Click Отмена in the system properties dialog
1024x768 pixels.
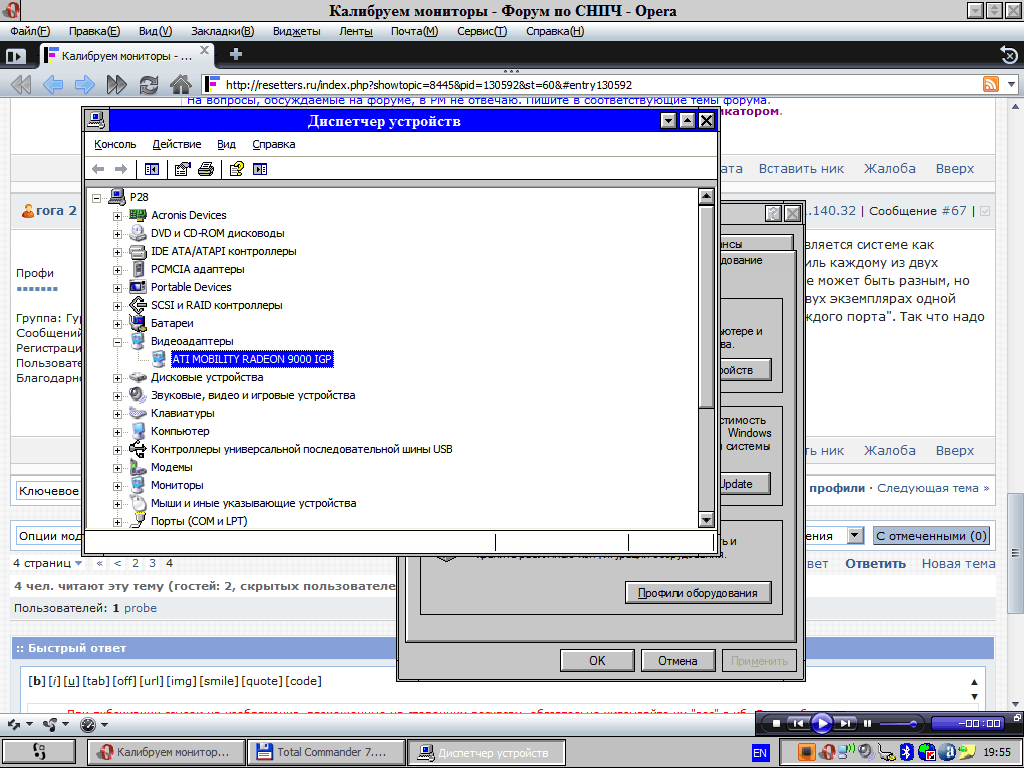click(x=678, y=660)
